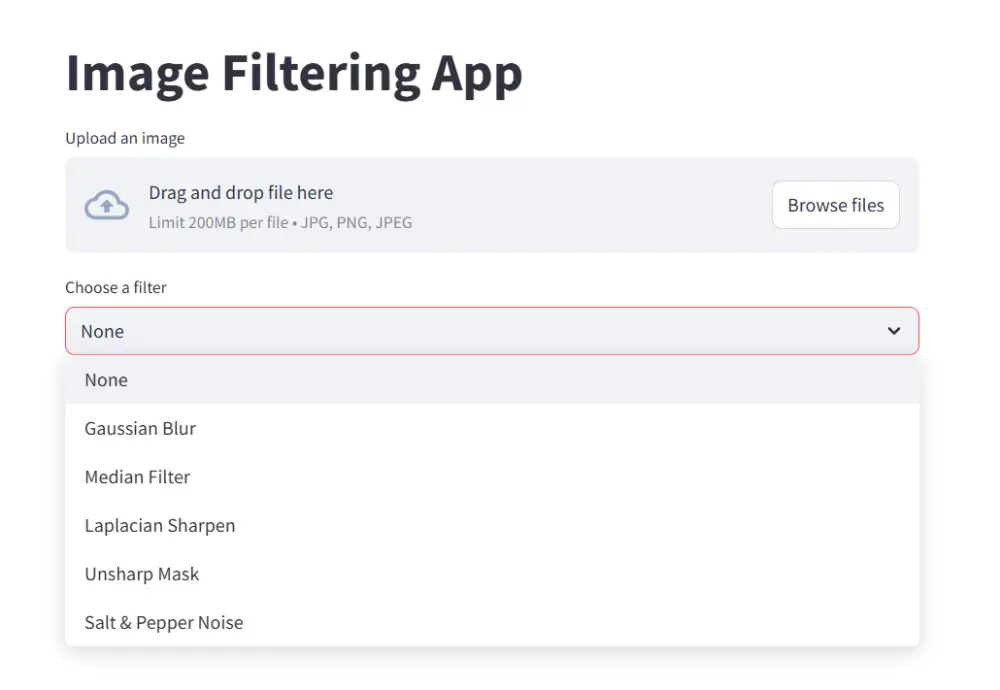
Task: Apply the Unsharp Mask option
Action: tap(142, 574)
